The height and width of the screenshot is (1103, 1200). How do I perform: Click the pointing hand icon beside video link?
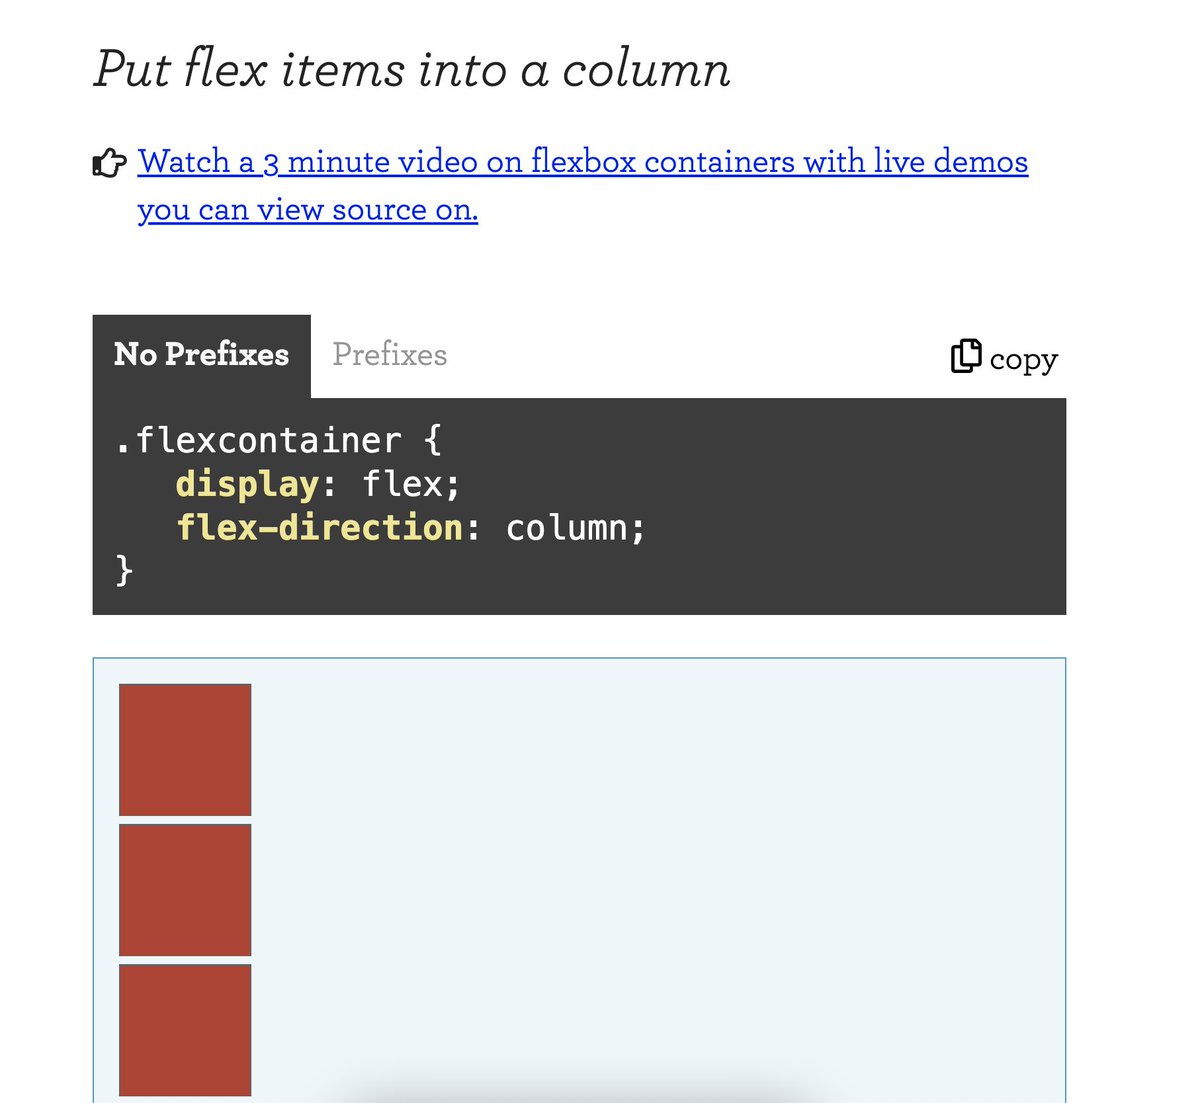109,162
